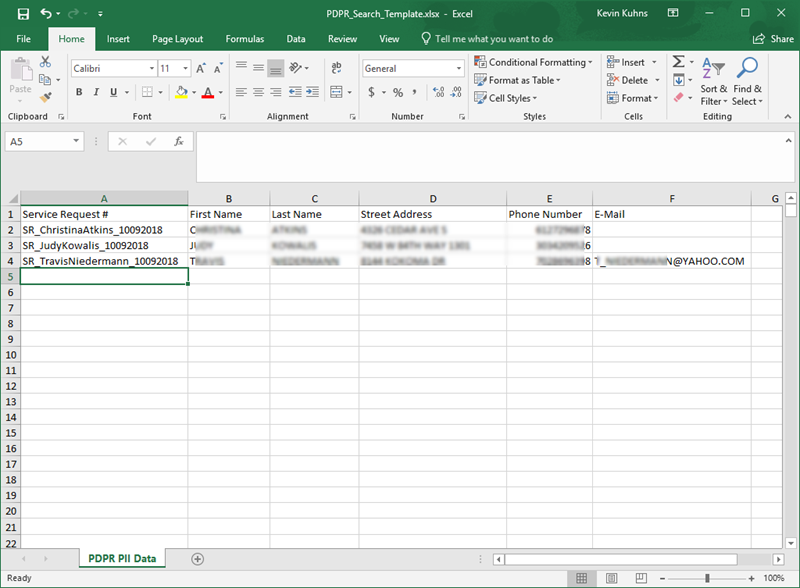Click the zoom slider in status bar

click(x=707, y=578)
